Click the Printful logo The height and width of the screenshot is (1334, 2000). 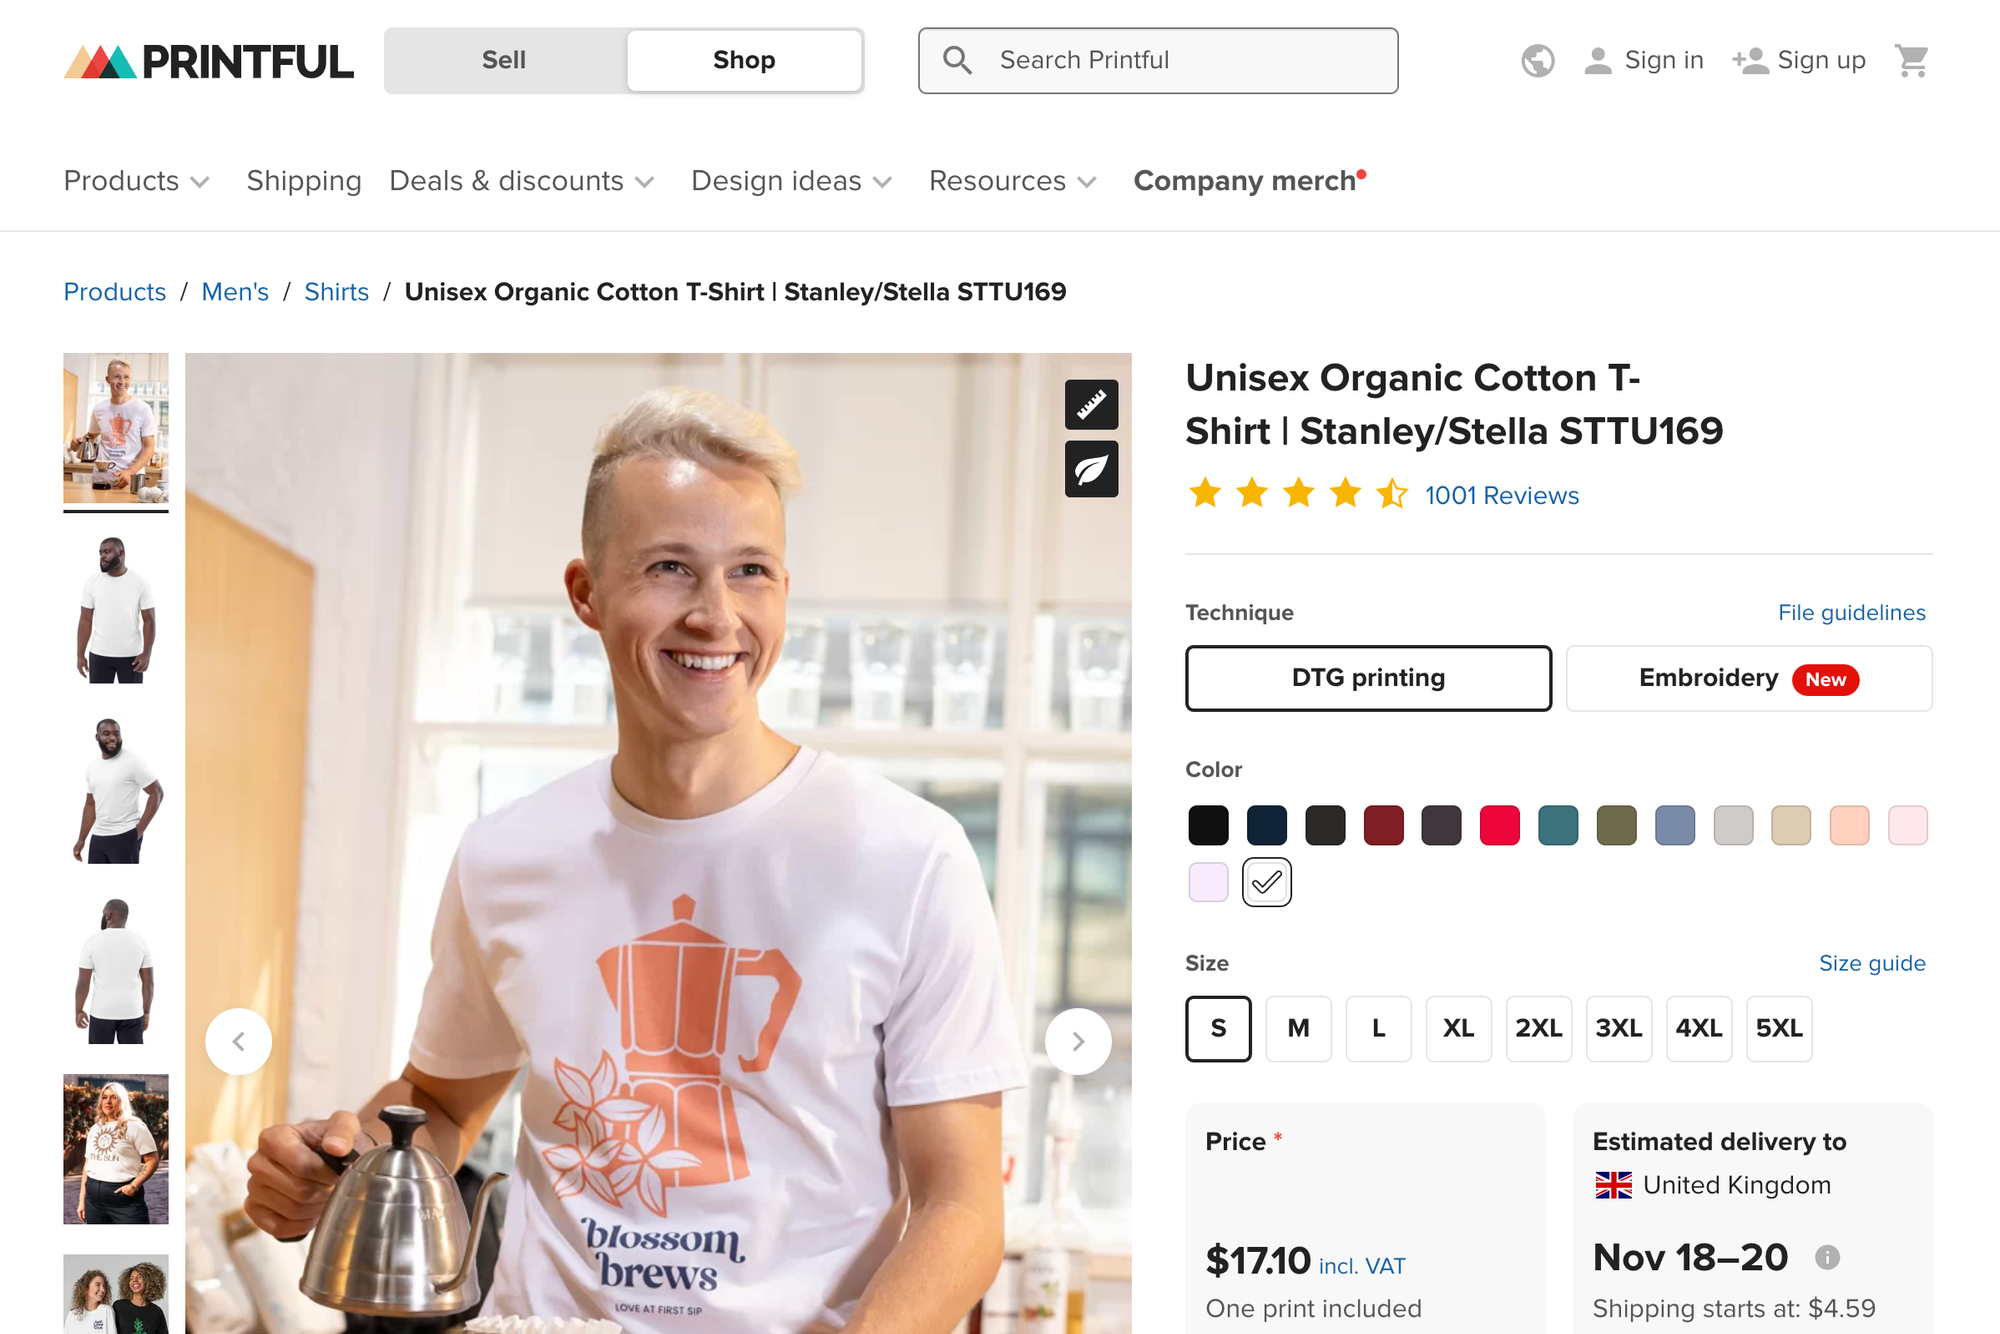[x=208, y=60]
